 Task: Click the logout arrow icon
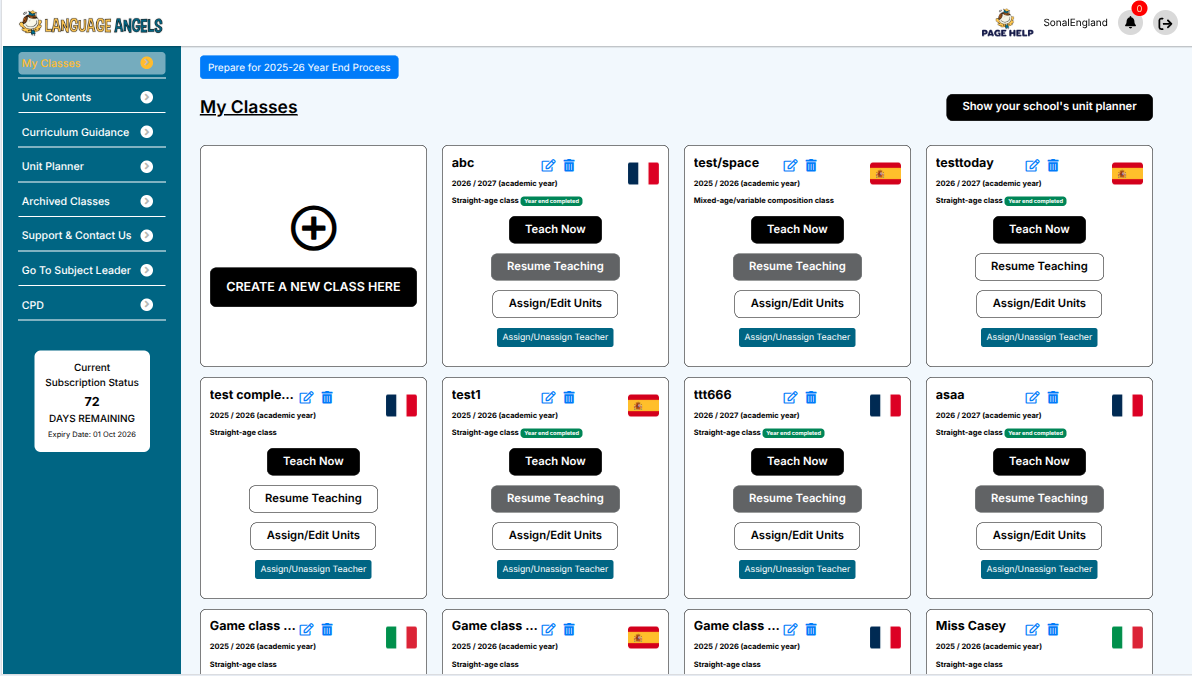click(1165, 24)
